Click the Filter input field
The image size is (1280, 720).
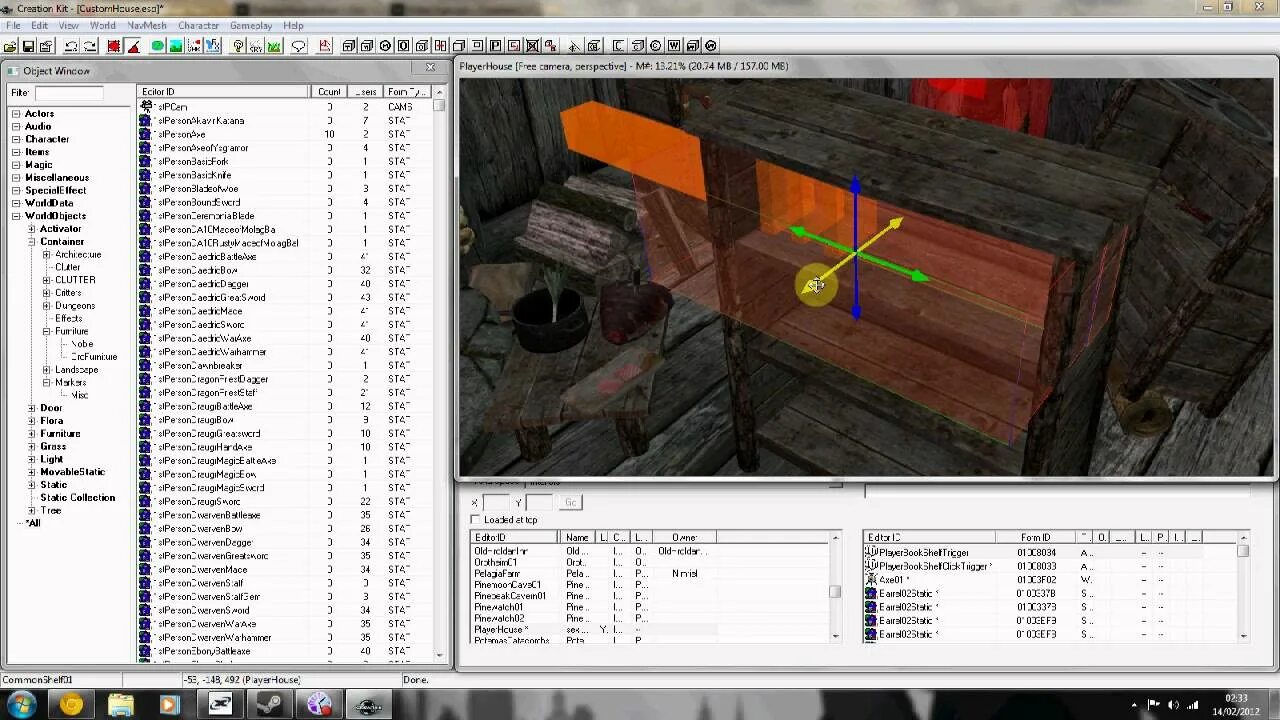pyautogui.click(x=69, y=93)
